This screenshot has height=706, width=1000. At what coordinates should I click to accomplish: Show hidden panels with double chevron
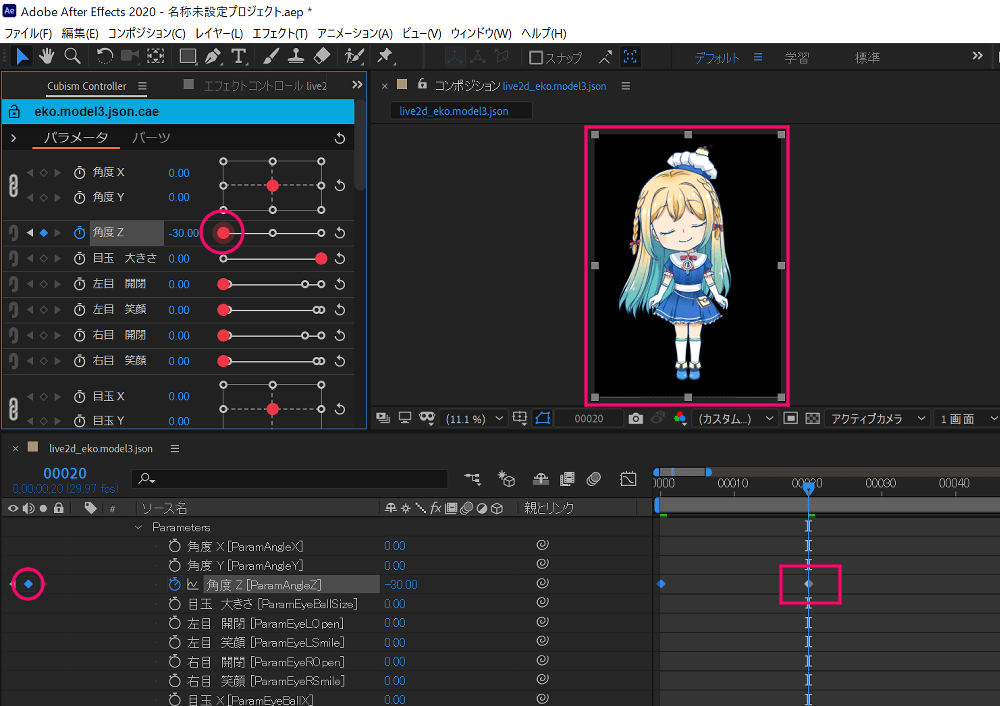point(357,85)
